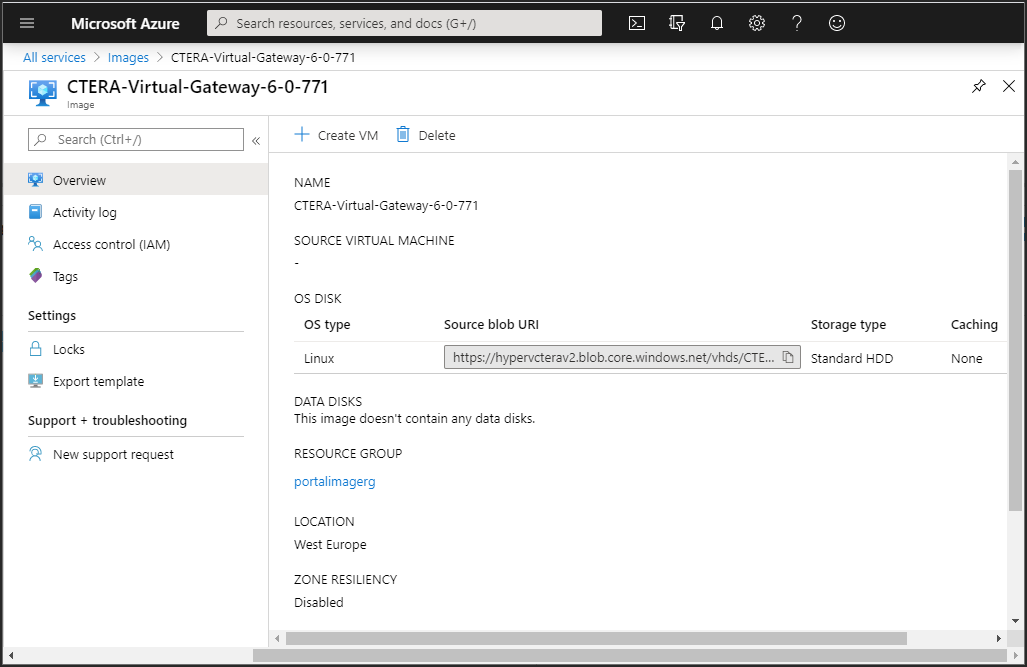This screenshot has width=1027, height=667.
Task: Click the Microsoft Azure home title
Action: coord(125,24)
